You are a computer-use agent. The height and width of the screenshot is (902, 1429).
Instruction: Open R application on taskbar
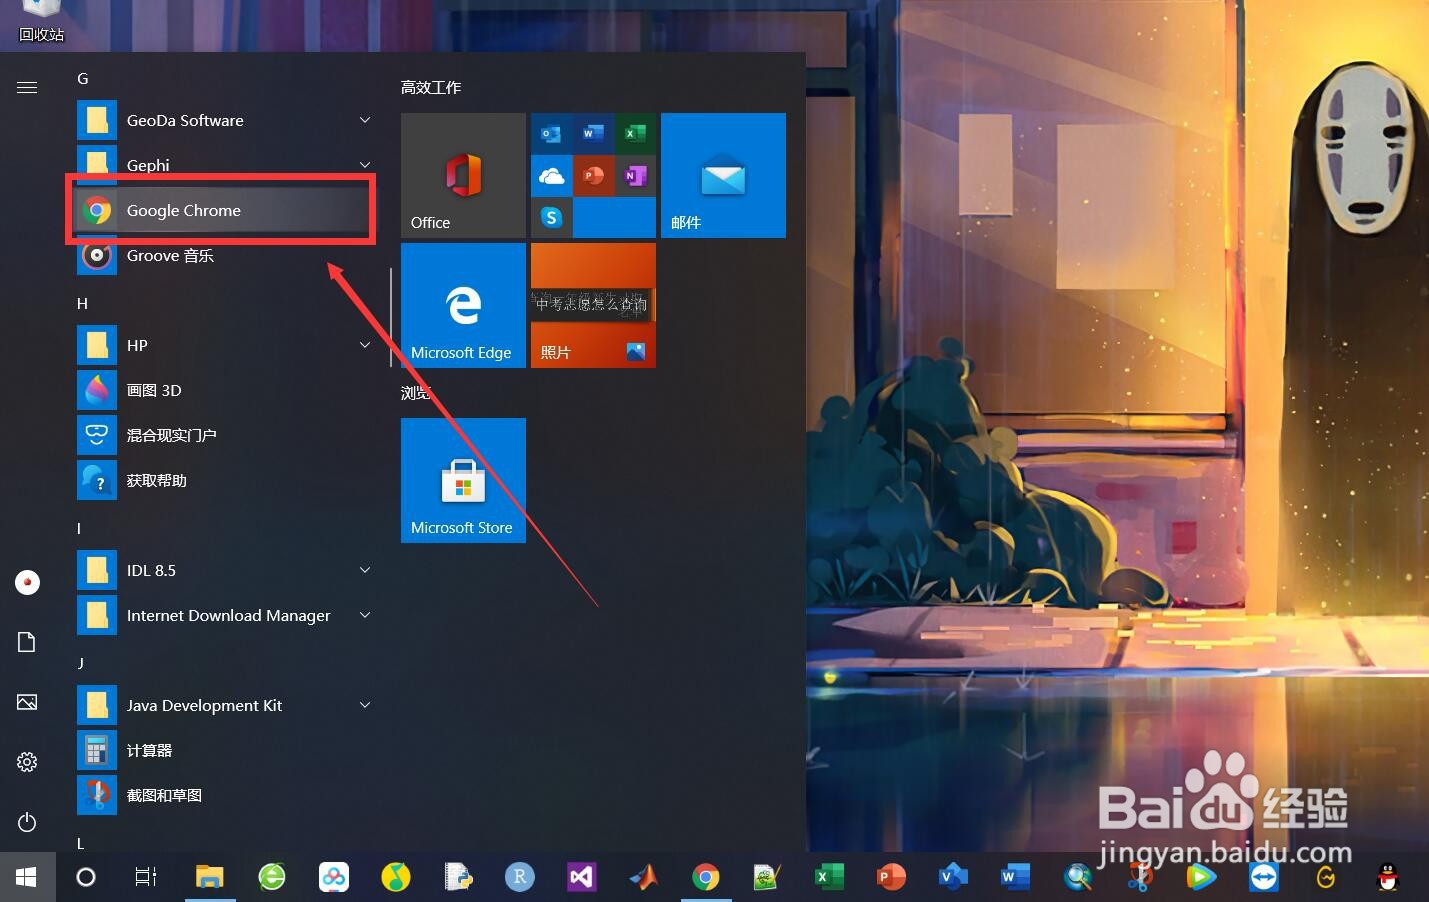click(520, 877)
